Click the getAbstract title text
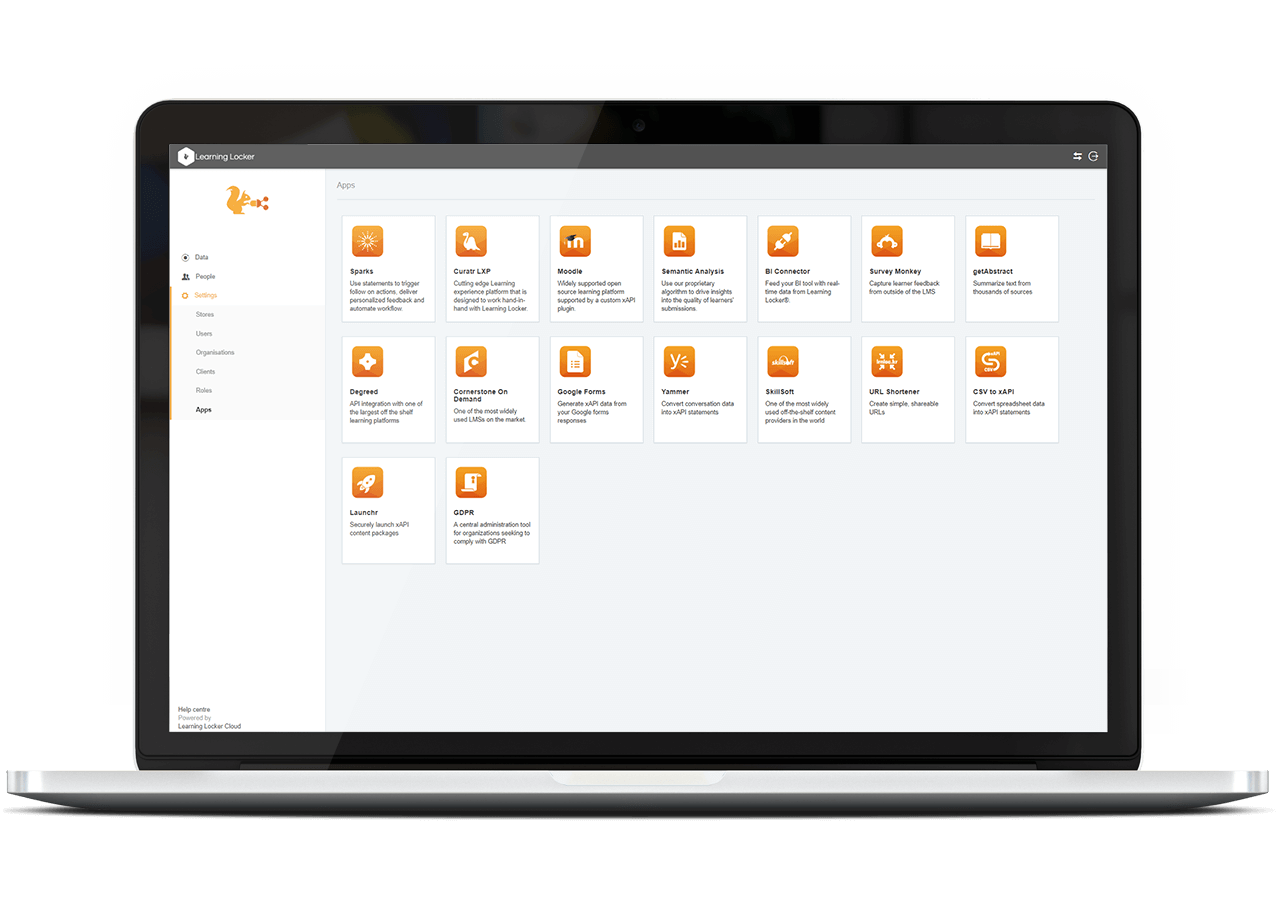The height and width of the screenshot is (900, 1280). [993, 271]
